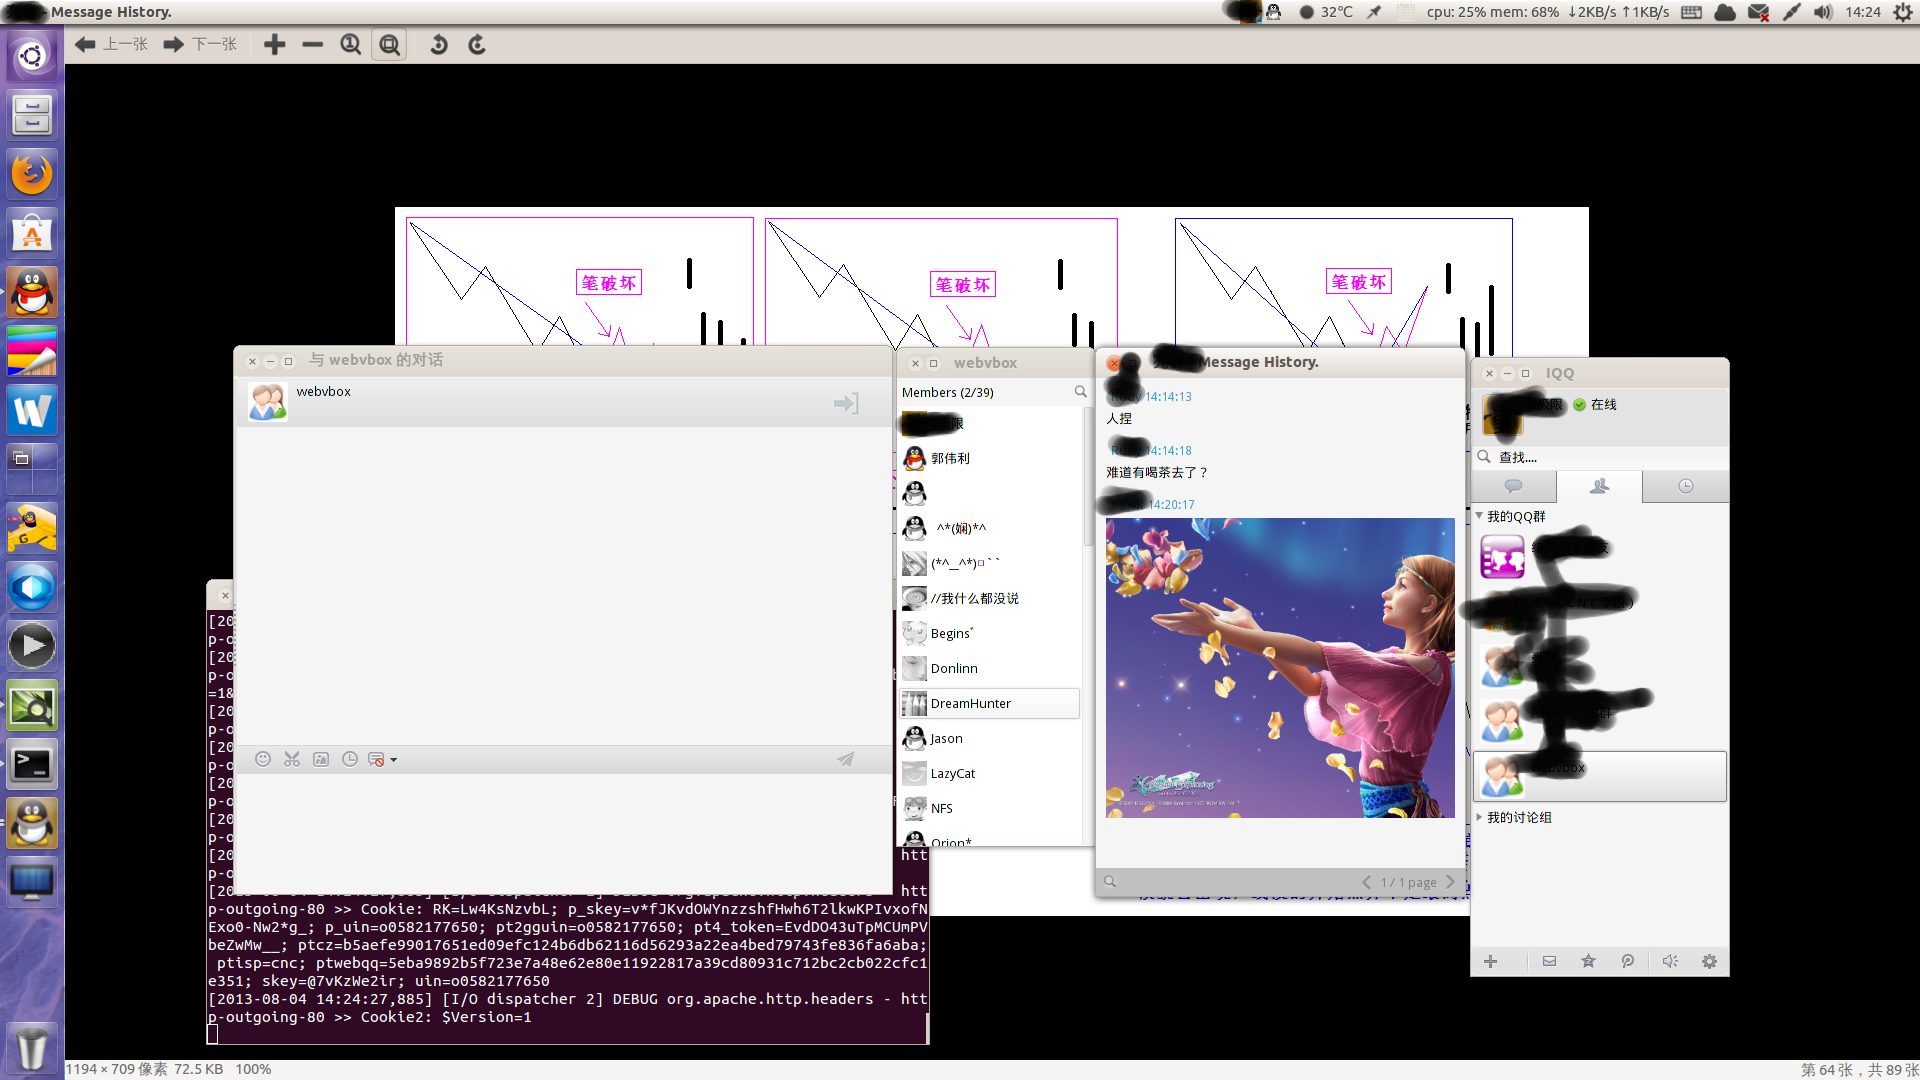Select member 郭伟利 in the list
This screenshot has height=1080, width=1920.
pos(990,458)
